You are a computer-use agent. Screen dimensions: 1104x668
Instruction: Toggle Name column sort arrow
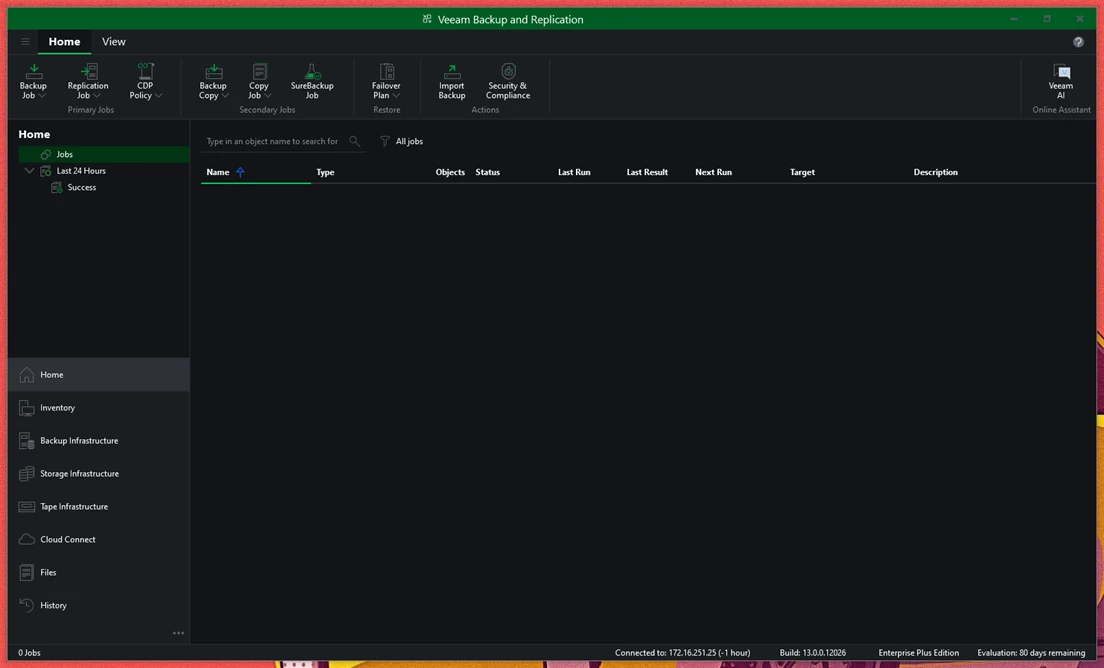(x=240, y=172)
